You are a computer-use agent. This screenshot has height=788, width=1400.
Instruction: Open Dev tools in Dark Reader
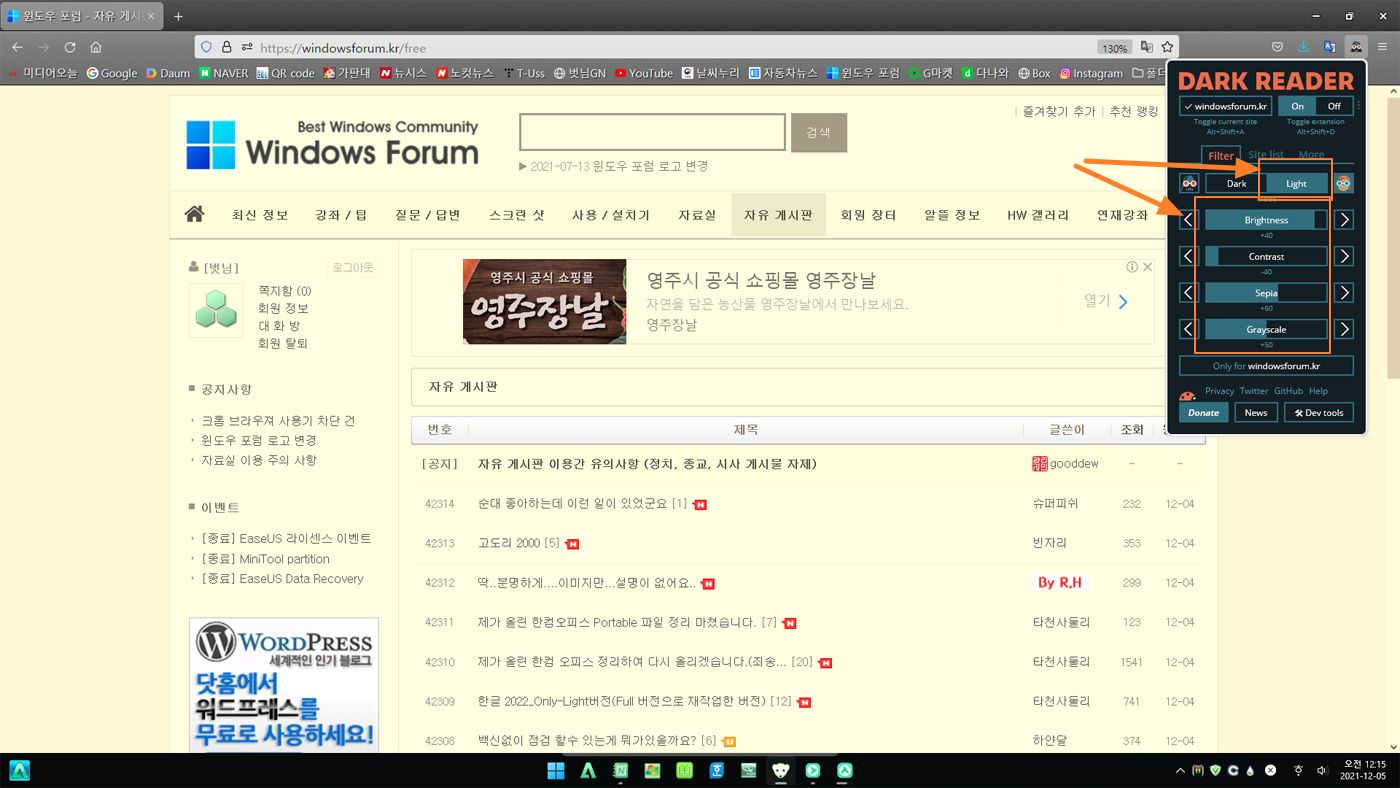click(1319, 412)
